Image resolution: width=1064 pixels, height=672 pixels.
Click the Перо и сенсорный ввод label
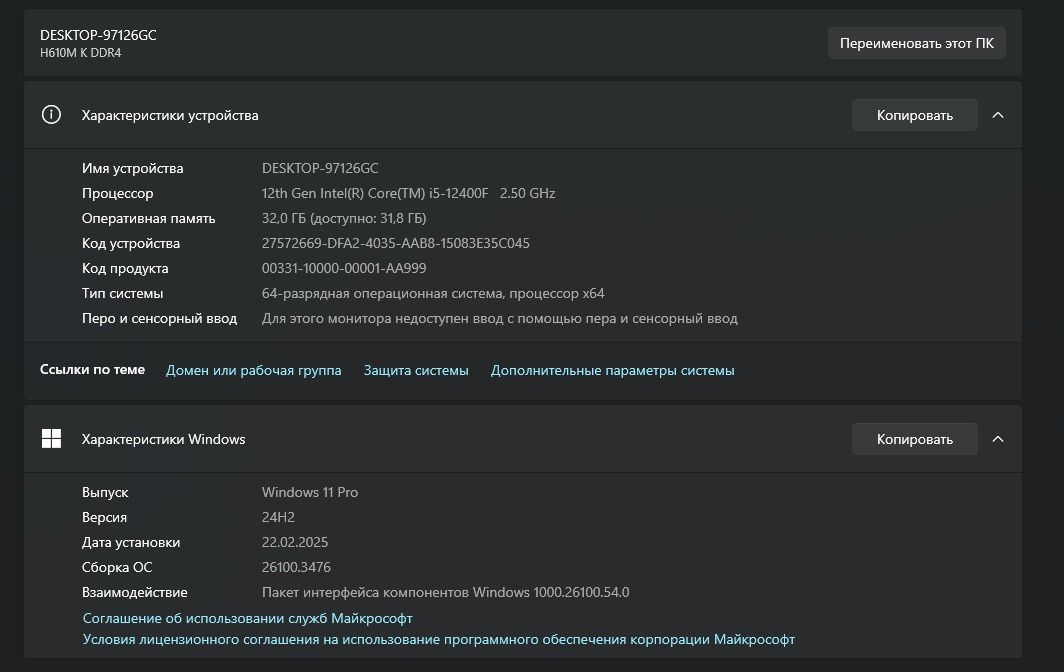[x=159, y=318]
